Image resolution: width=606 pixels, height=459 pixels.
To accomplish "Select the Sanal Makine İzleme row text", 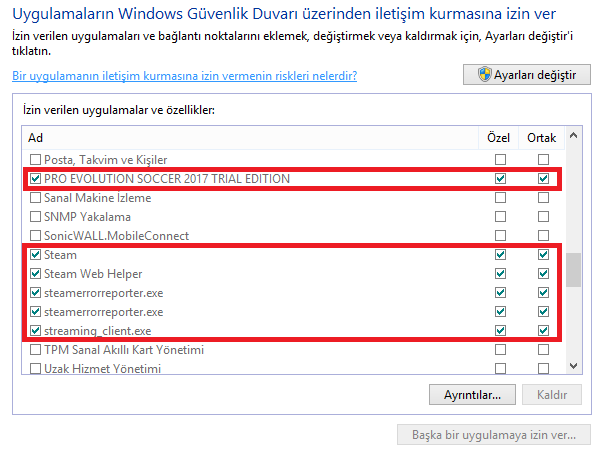I will click(97, 198).
